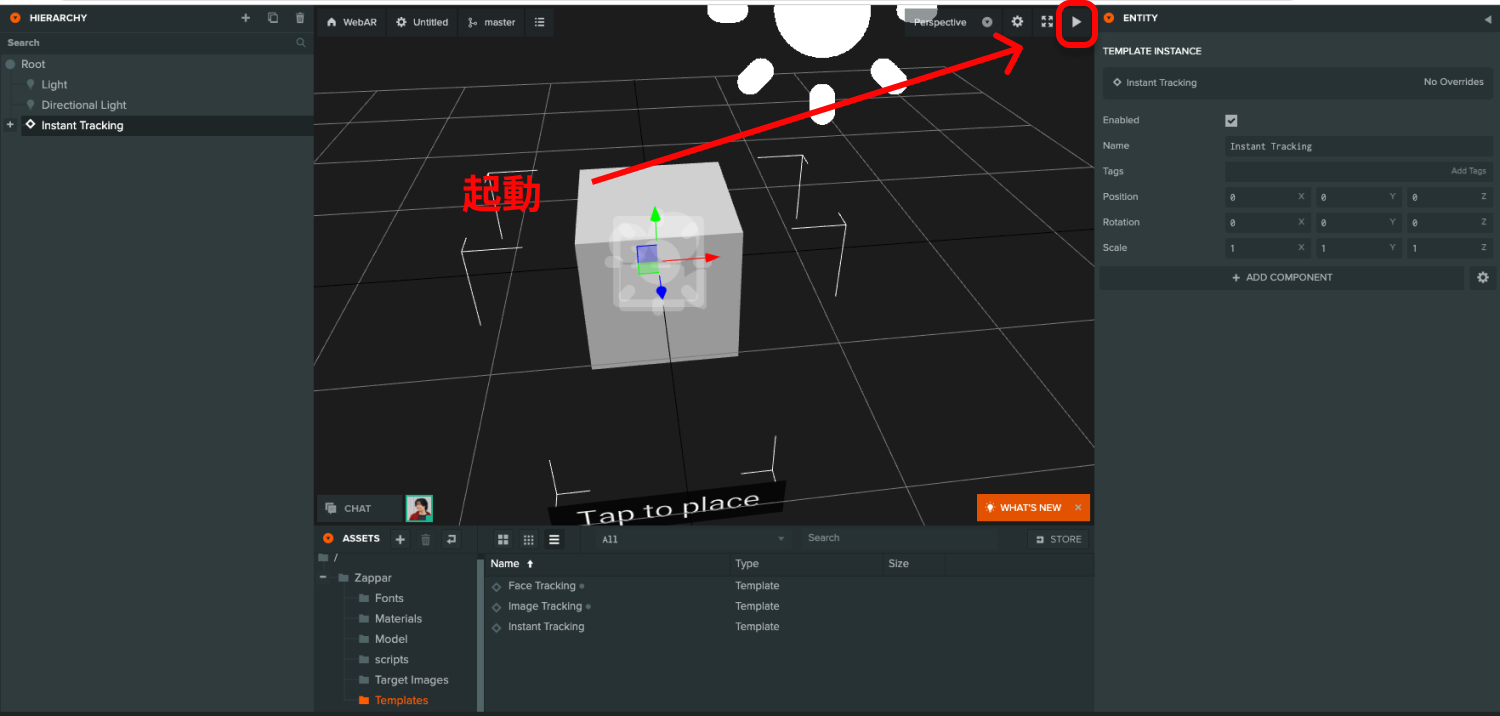Viewport: 1500px width, 716px height.
Task: Click Scale Z field
Action: click(x=1449, y=248)
